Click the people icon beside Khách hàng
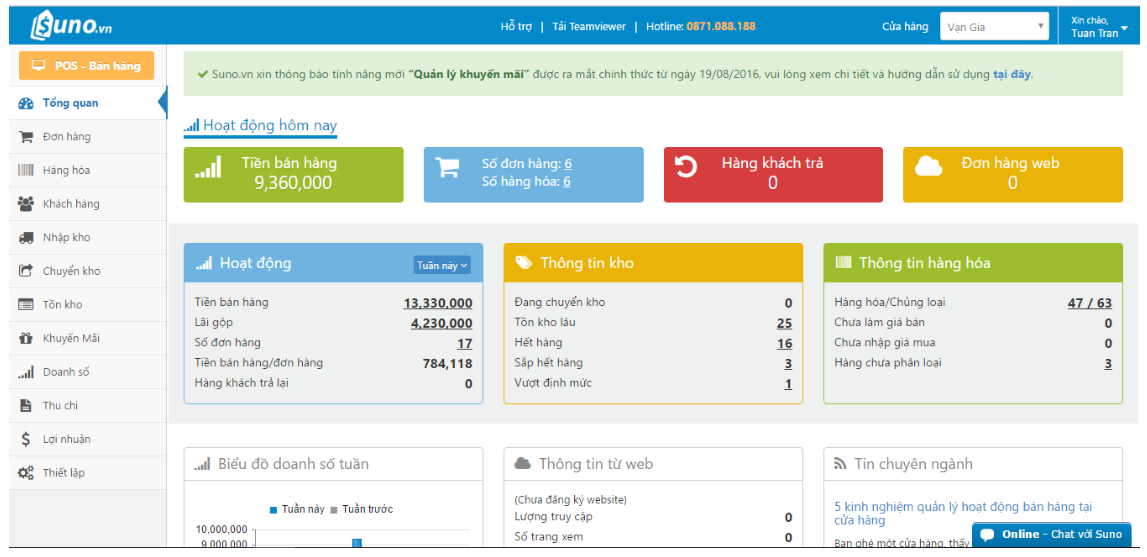The image size is (1147, 557). coord(26,204)
